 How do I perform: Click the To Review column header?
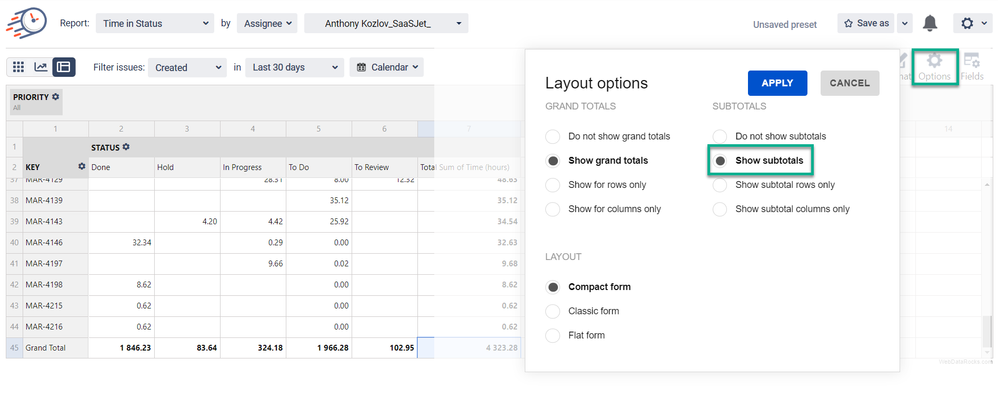tap(384, 167)
